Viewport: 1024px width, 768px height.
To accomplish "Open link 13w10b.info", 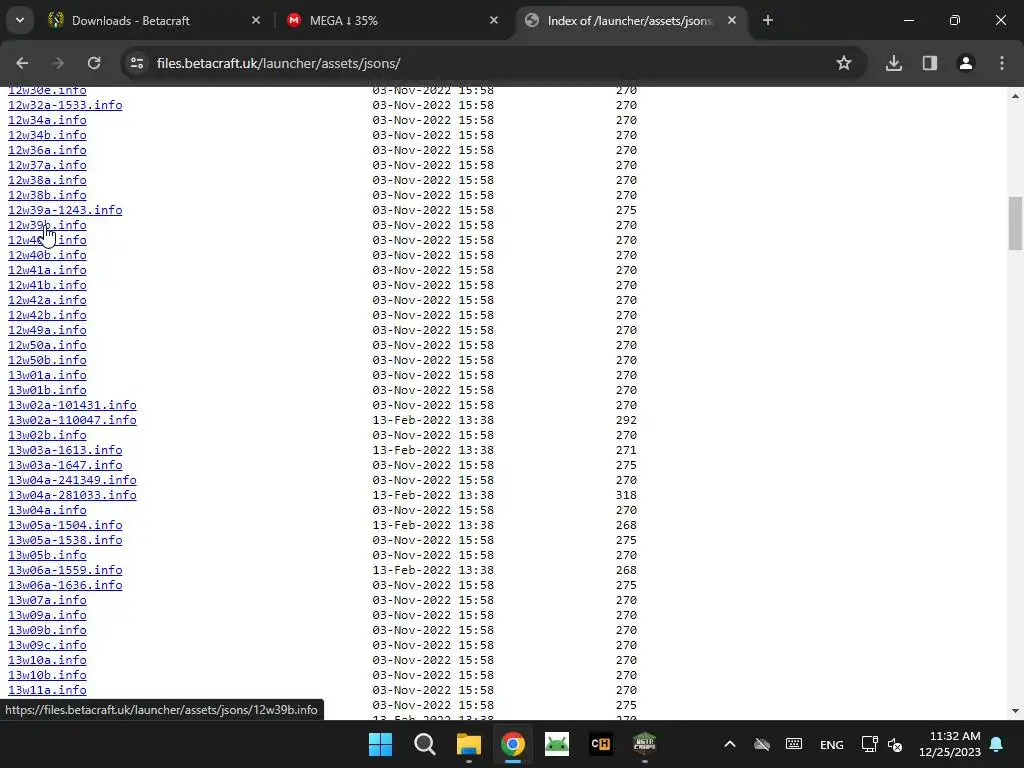I will coord(47,675).
